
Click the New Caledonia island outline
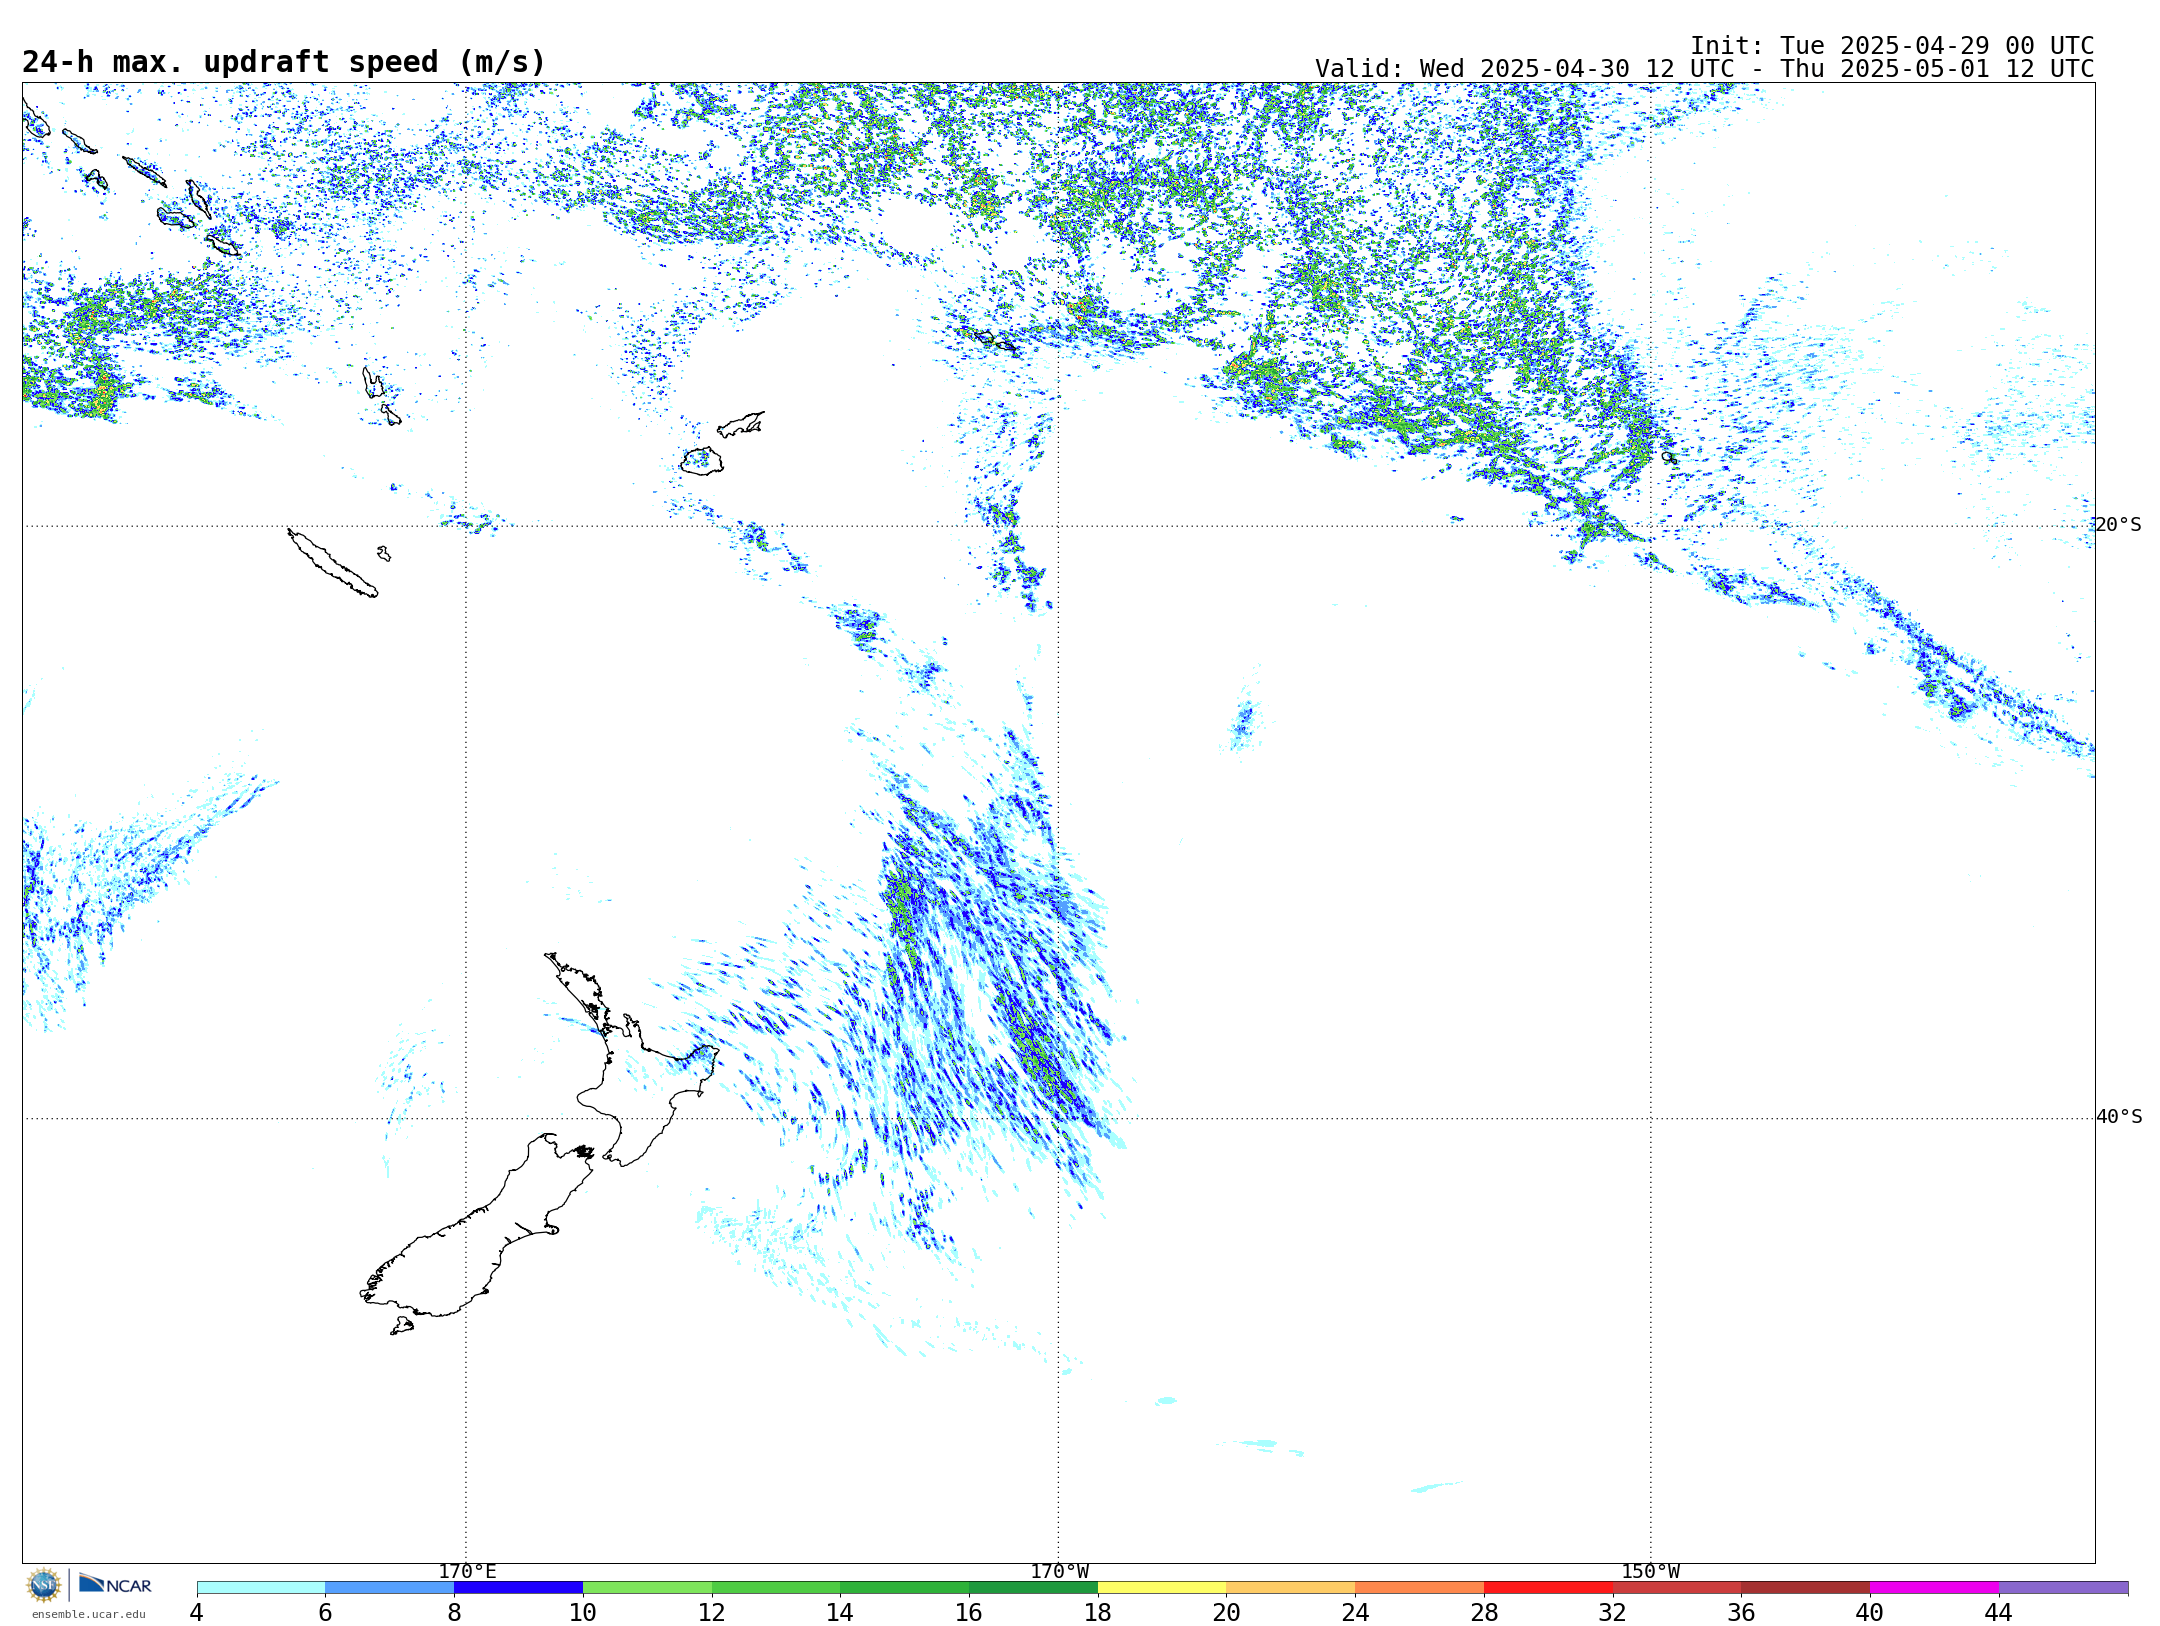pyautogui.click(x=332, y=563)
